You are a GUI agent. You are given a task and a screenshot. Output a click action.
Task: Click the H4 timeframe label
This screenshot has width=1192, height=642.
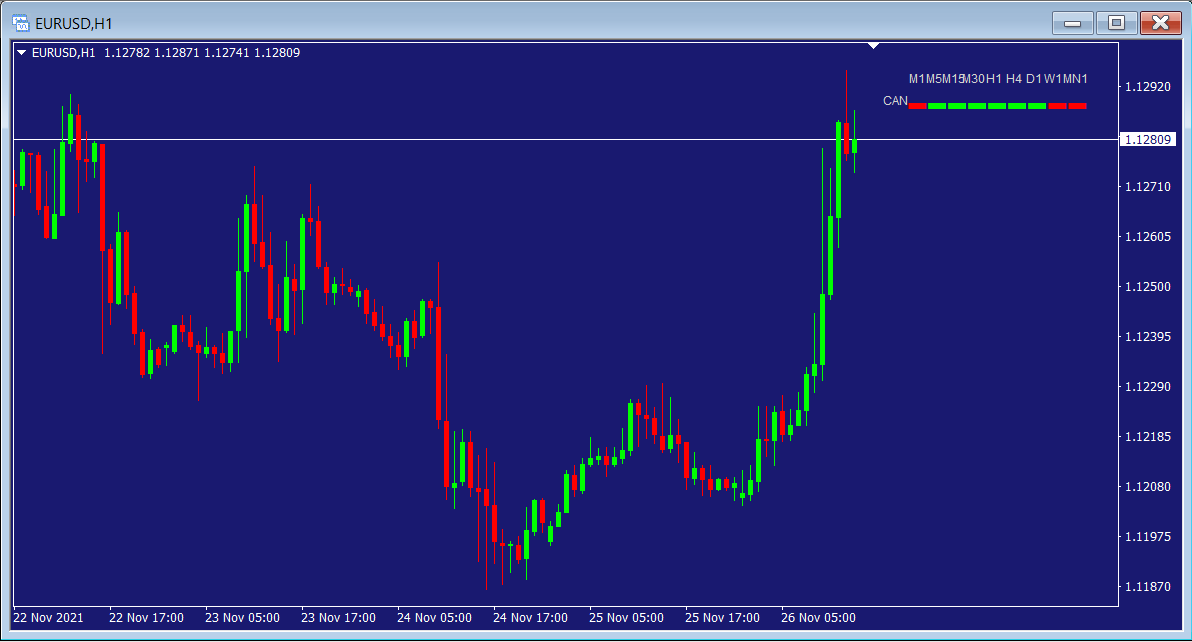1014,79
